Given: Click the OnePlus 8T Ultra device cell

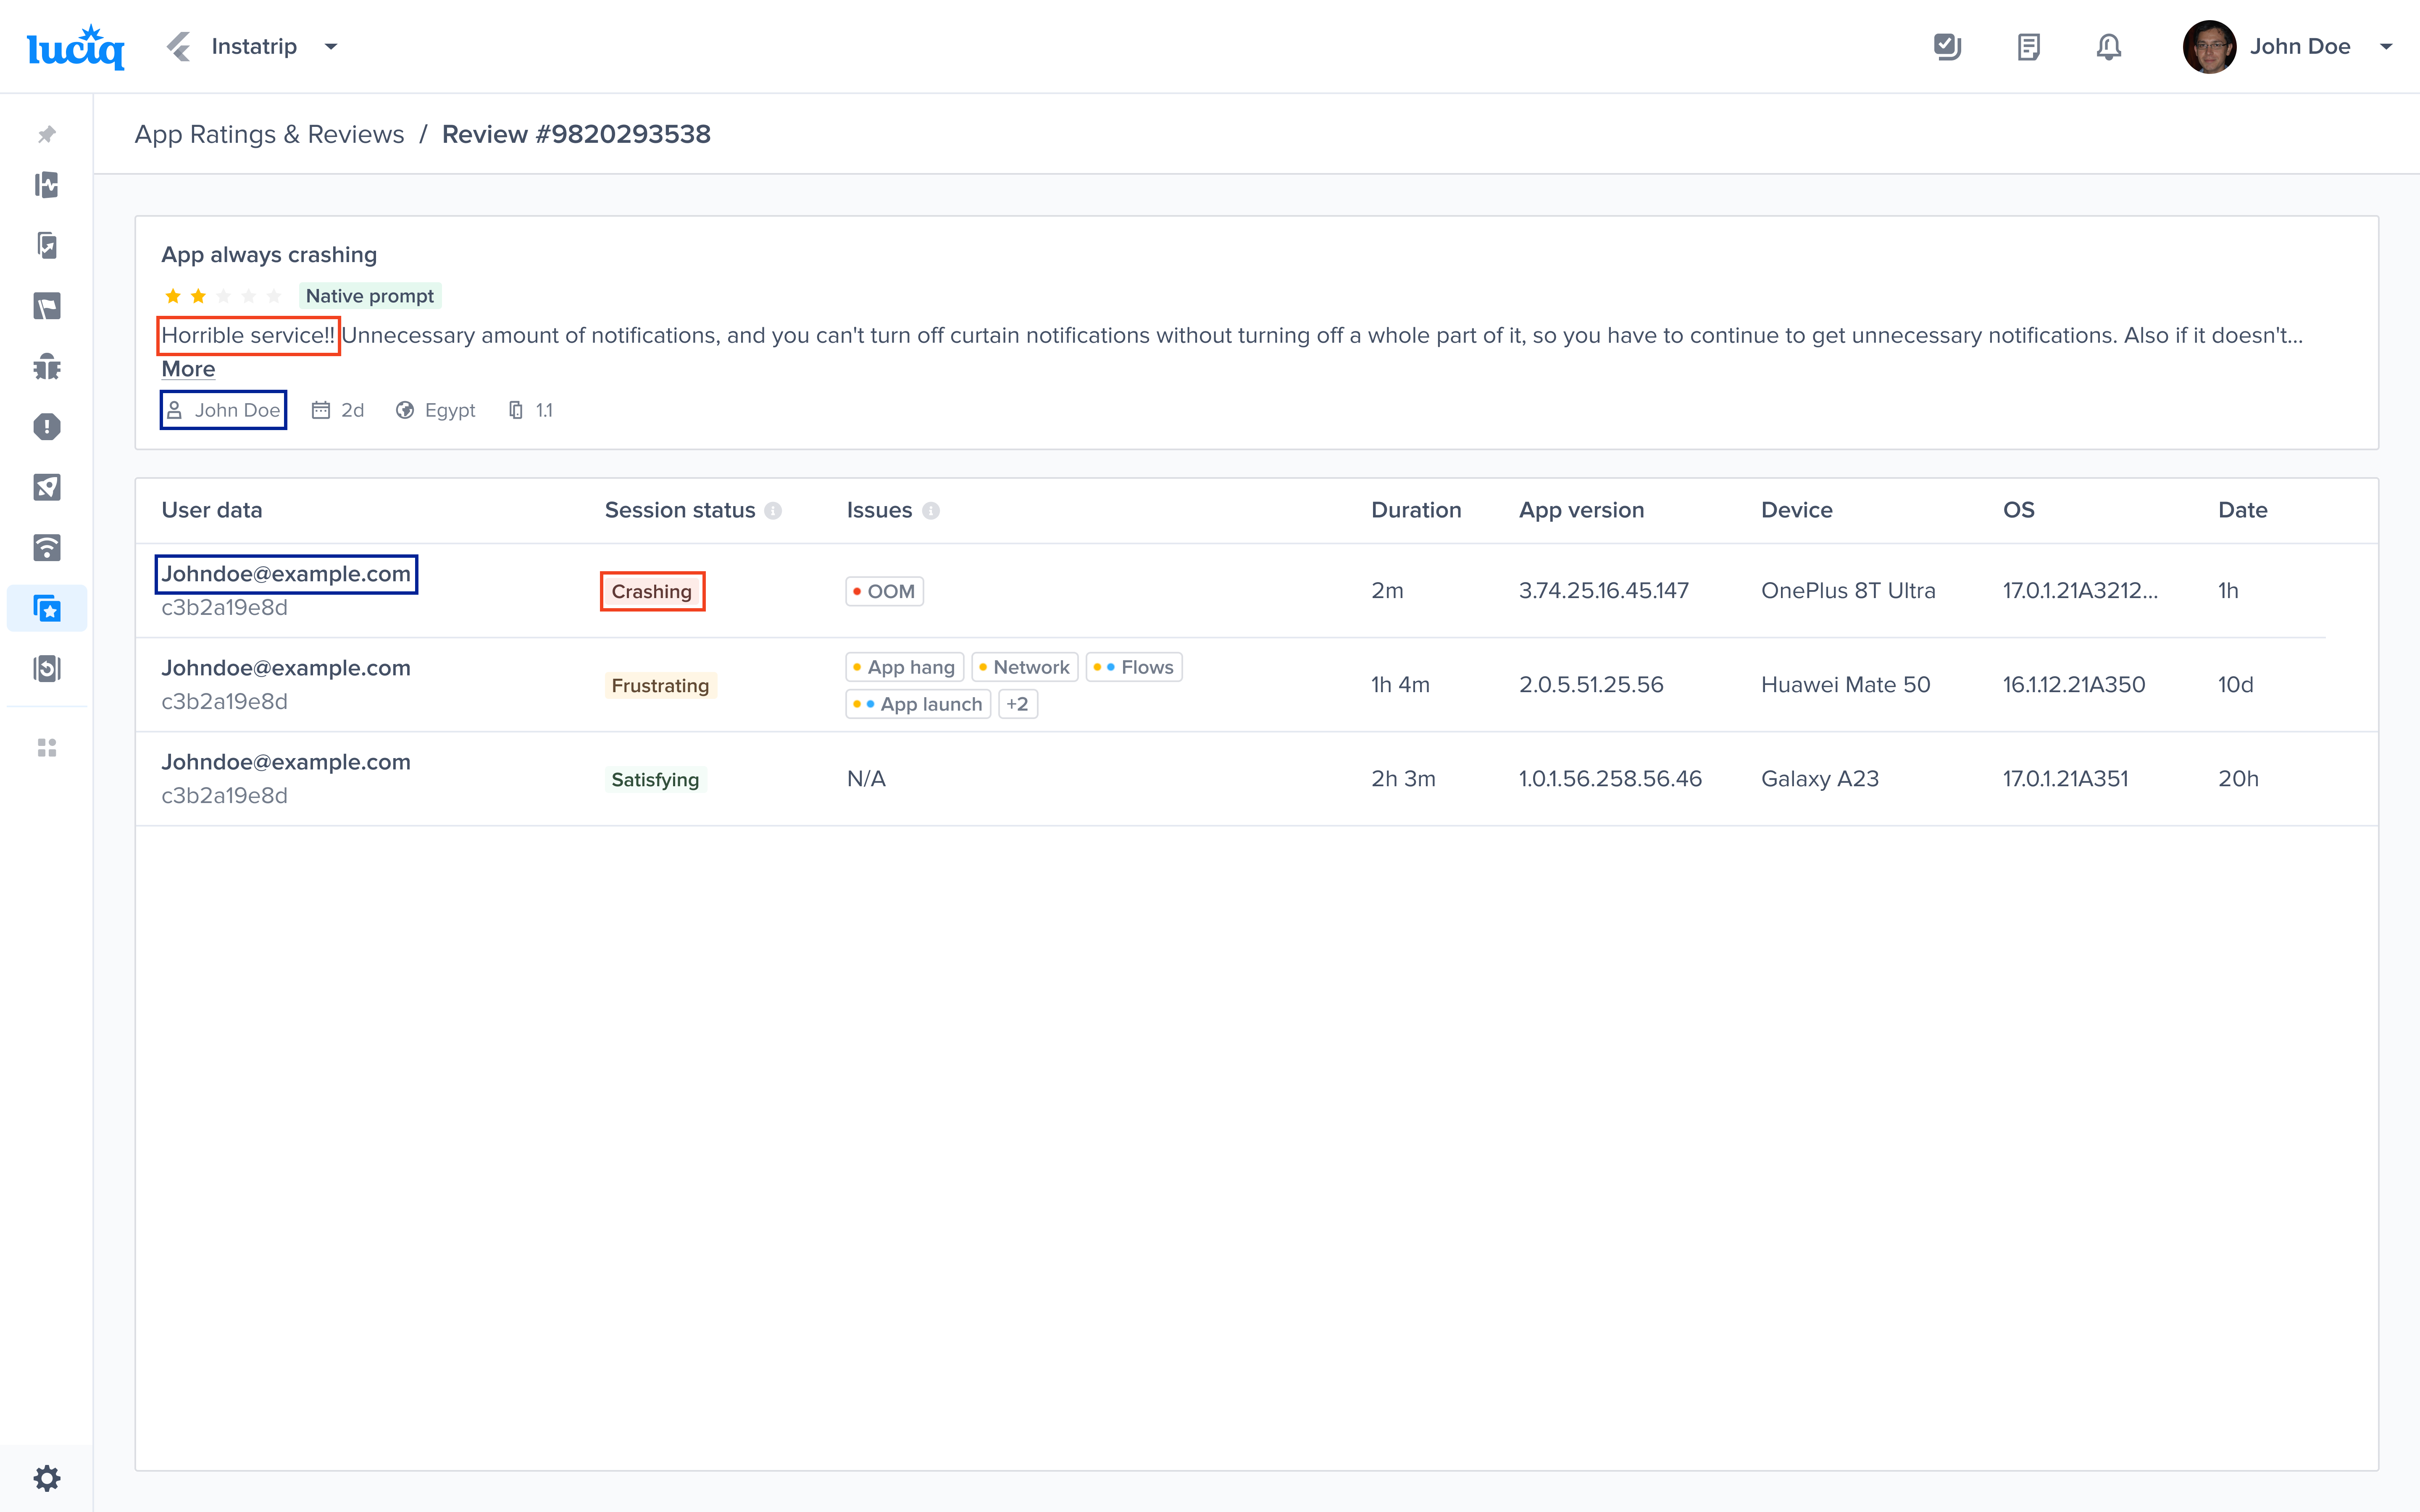Looking at the screenshot, I should 1848,590.
